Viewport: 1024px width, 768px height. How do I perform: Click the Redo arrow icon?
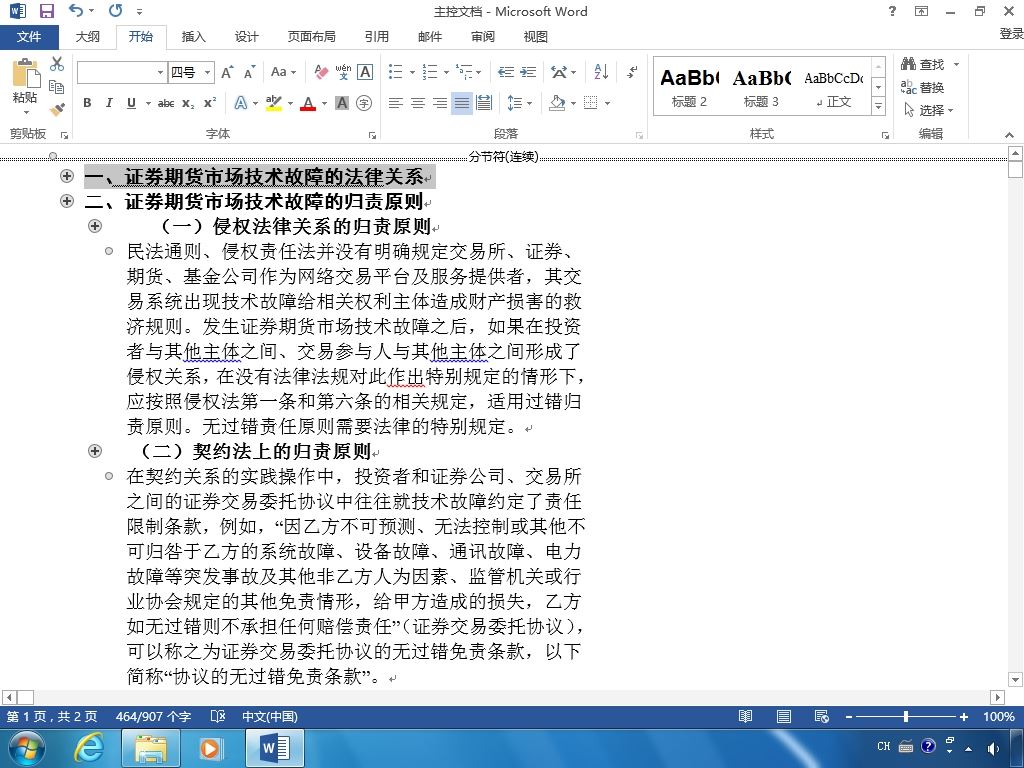116,10
